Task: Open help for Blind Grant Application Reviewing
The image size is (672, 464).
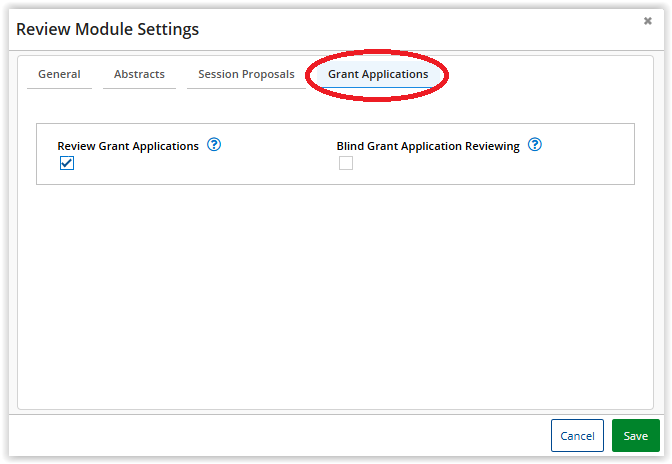Action: click(x=534, y=145)
